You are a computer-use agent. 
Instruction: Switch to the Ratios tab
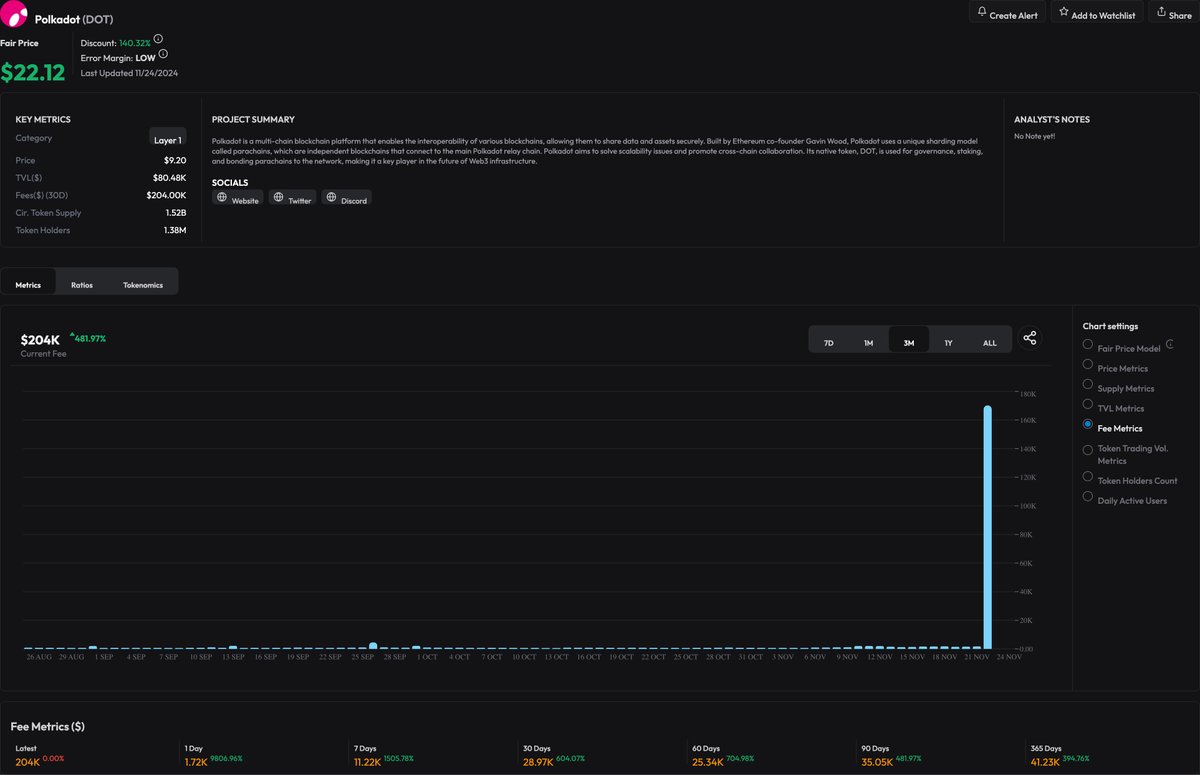pyautogui.click(x=81, y=284)
